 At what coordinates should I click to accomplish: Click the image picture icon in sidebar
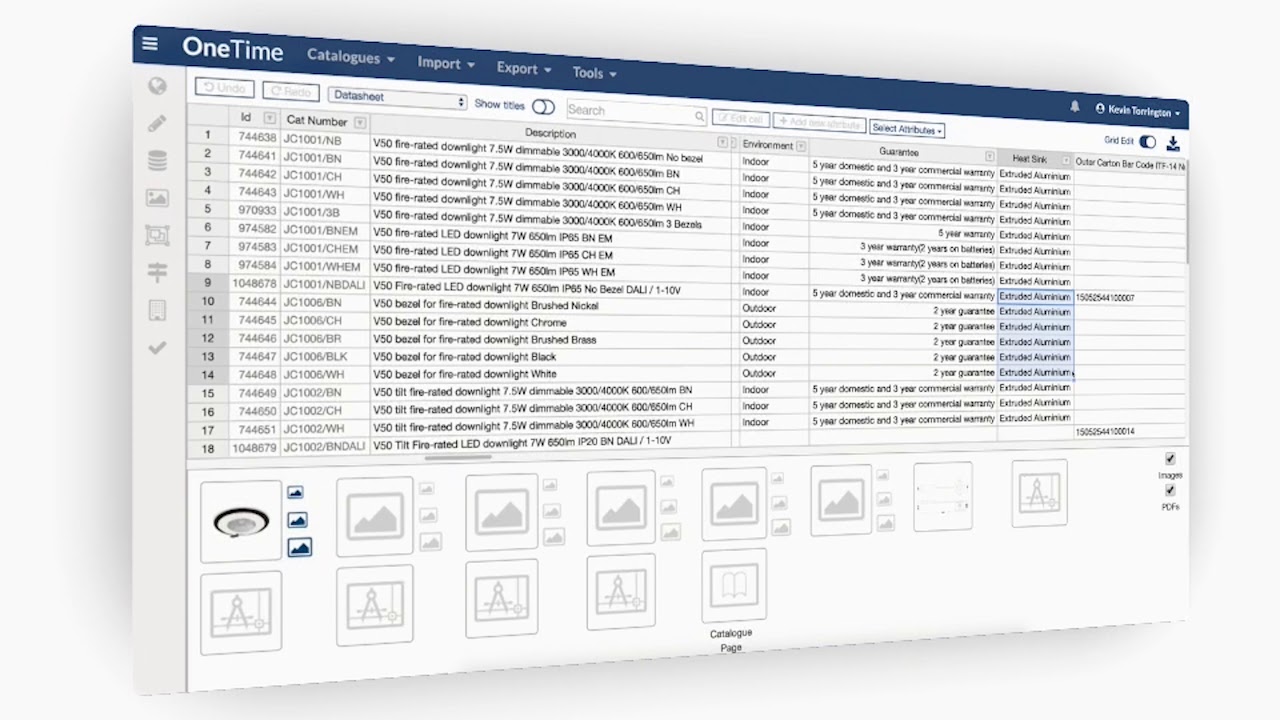point(157,197)
